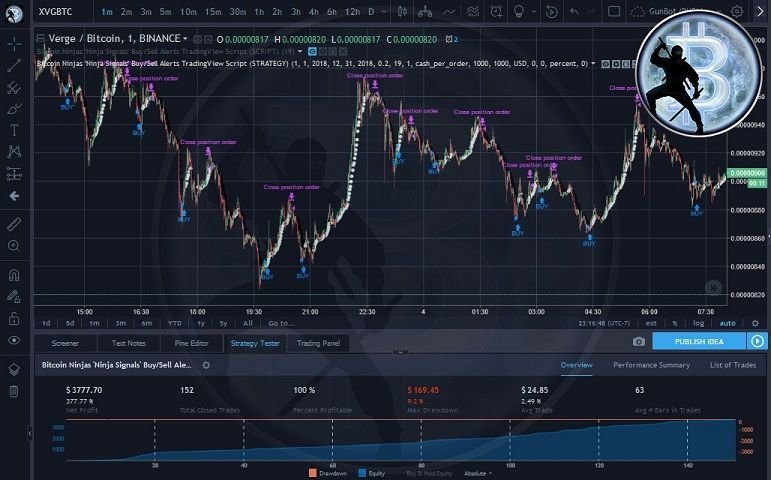The width and height of the screenshot is (771, 480).
Task: Toggle percent scale button
Action: 675,323
